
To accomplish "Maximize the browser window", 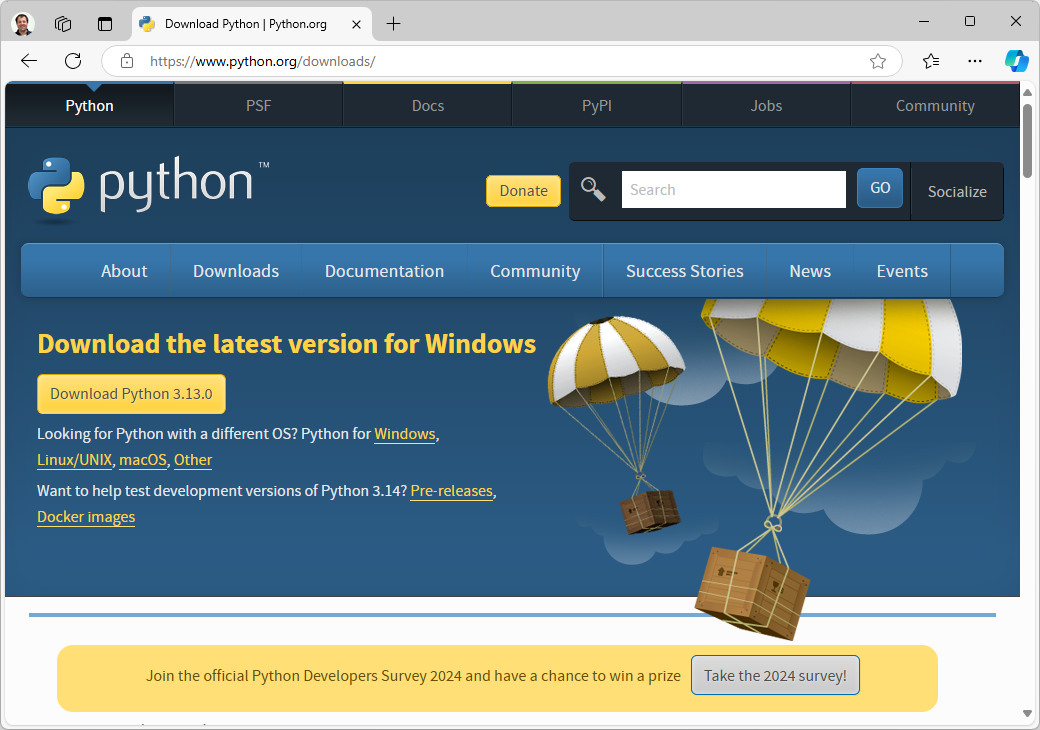I will pos(970,22).
